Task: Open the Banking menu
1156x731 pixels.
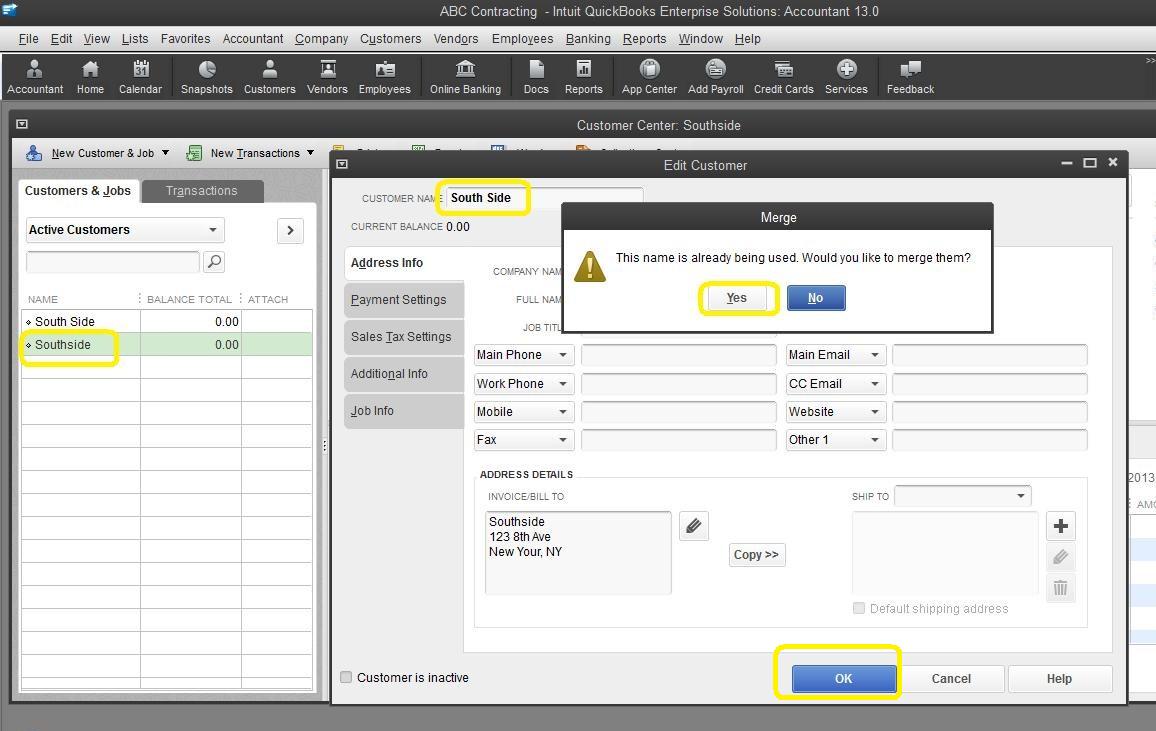Action: click(588, 39)
